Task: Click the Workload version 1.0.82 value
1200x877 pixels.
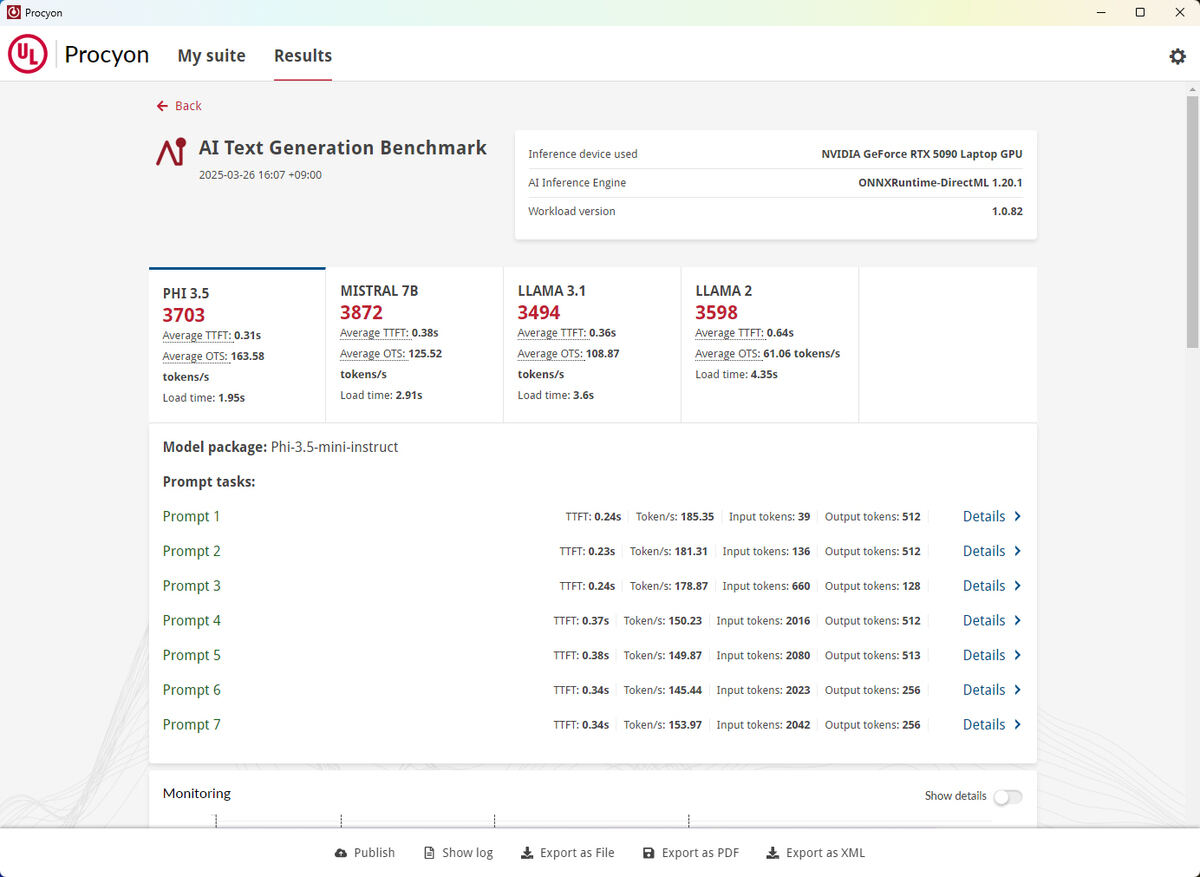Action: pos(1007,212)
